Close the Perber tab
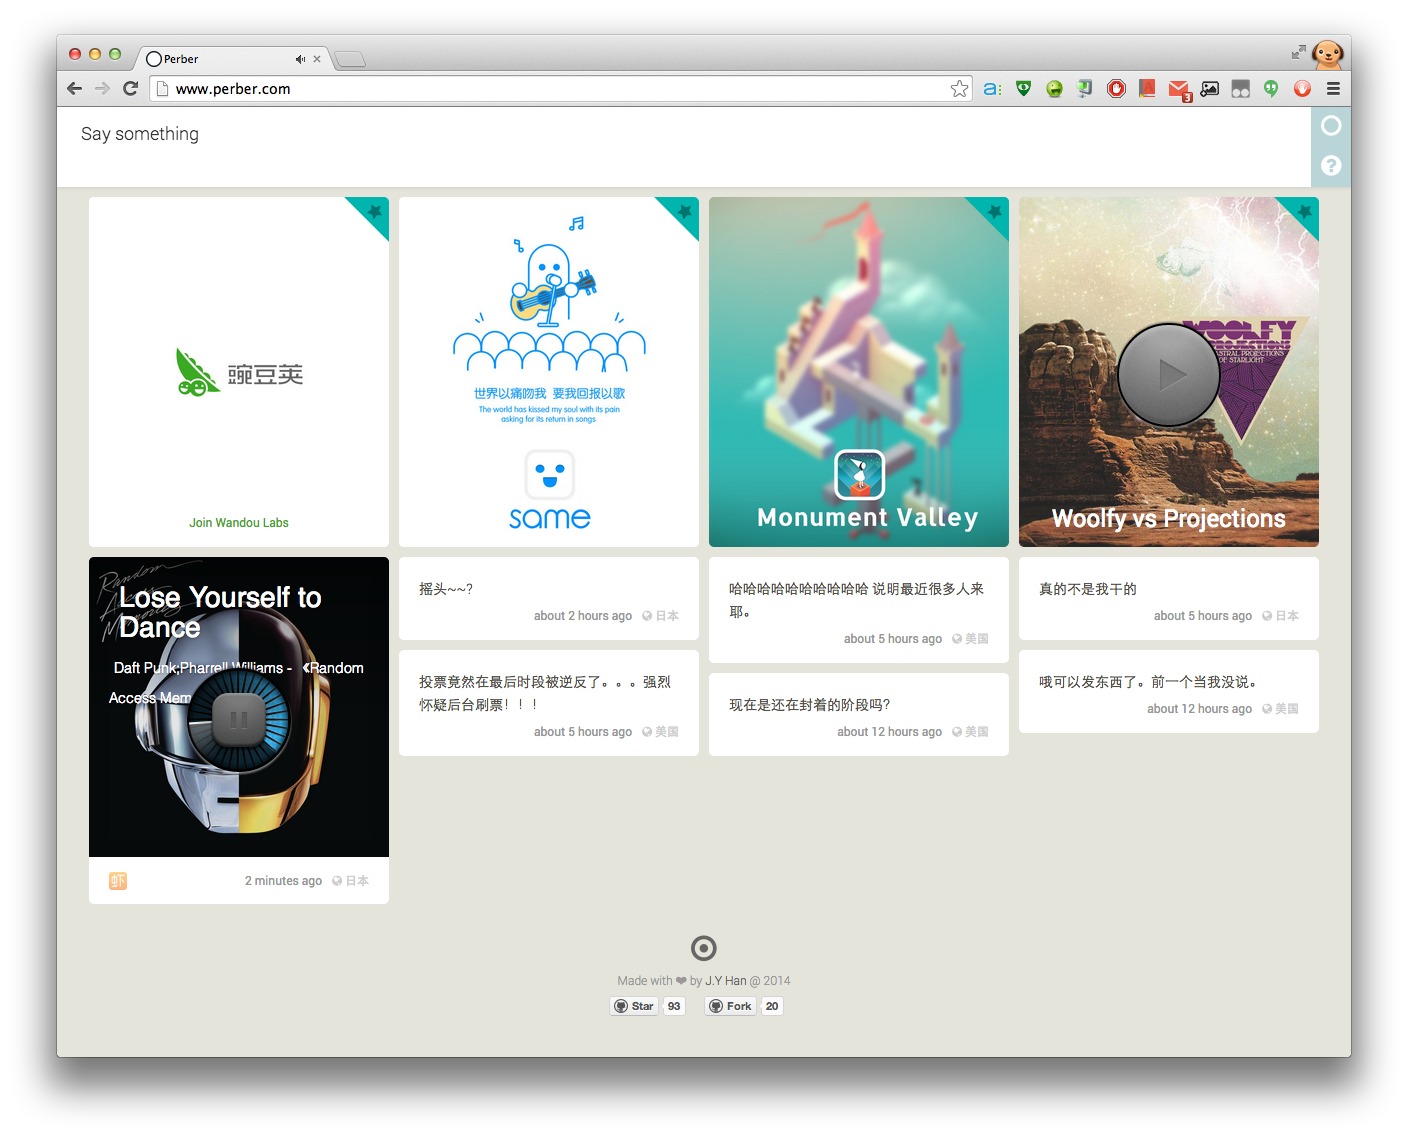Screen dimensions: 1408x1136 pyautogui.click(x=317, y=59)
